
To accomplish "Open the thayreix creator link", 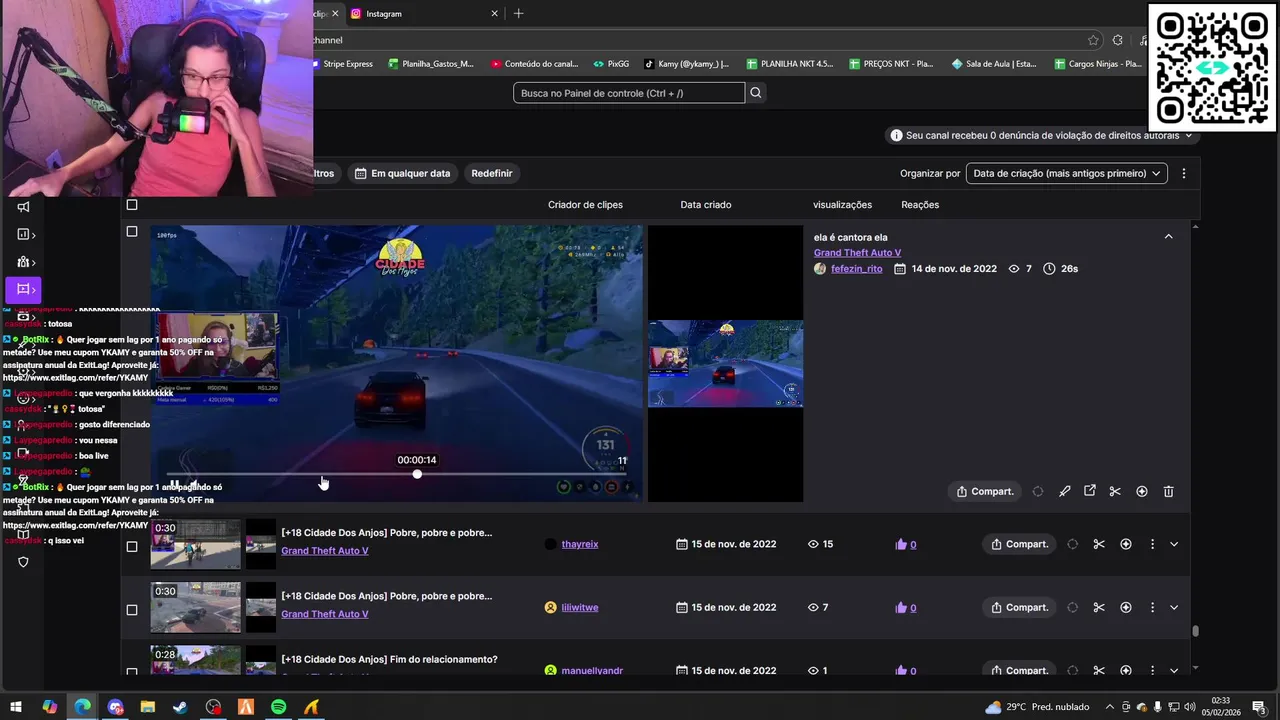I will click(x=580, y=544).
